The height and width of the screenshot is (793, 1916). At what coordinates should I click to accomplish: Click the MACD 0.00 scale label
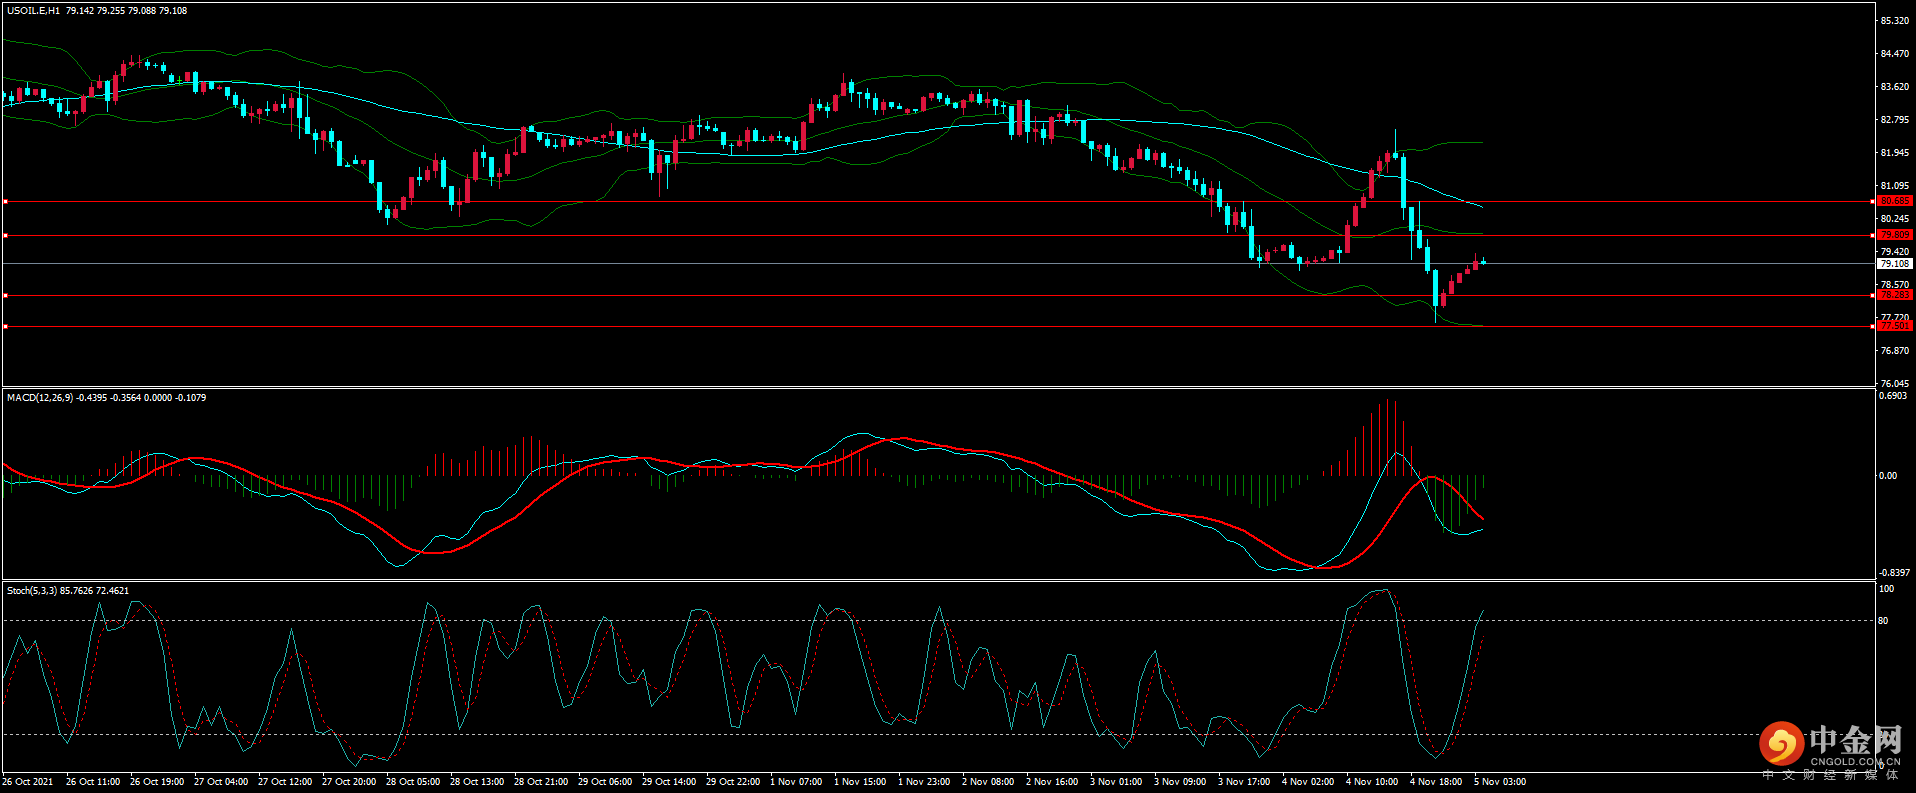(x=1887, y=476)
